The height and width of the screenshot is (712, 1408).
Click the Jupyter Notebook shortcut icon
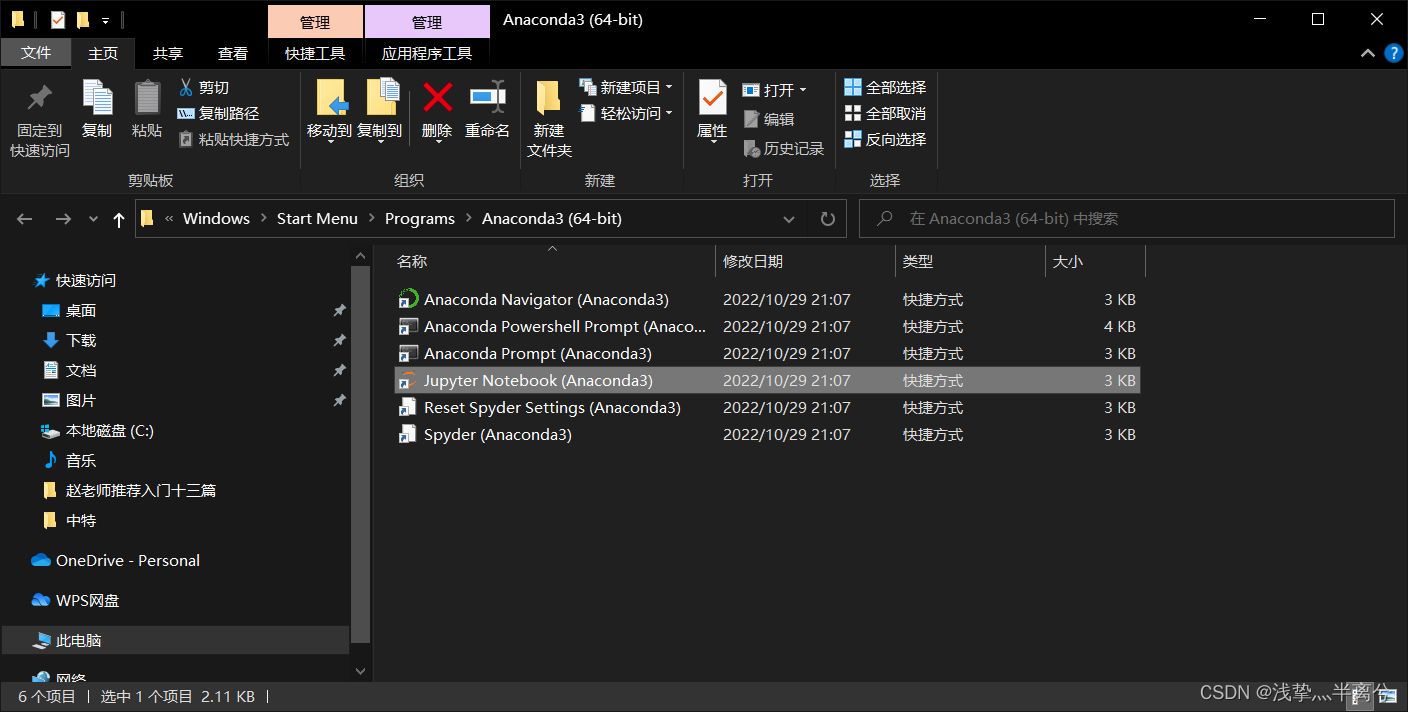point(407,380)
